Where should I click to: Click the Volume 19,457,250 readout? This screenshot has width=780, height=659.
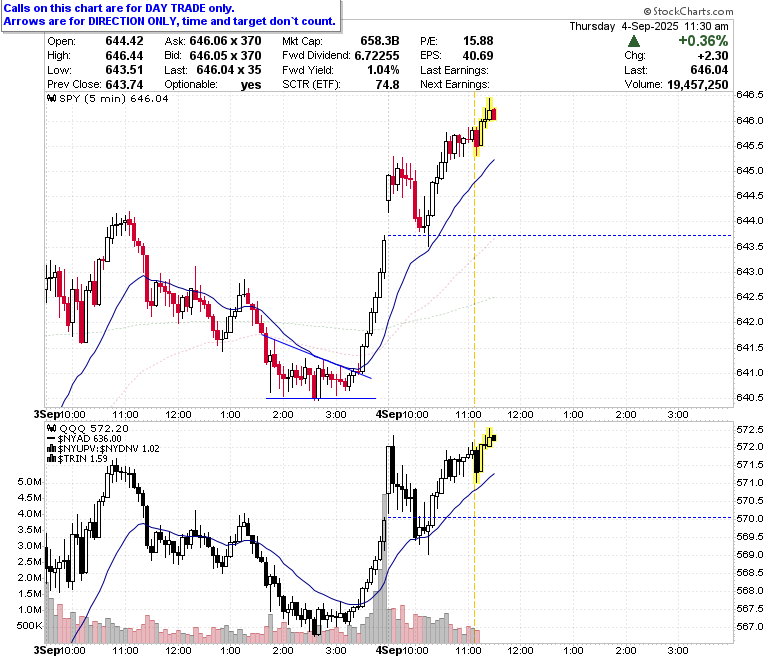click(677, 85)
